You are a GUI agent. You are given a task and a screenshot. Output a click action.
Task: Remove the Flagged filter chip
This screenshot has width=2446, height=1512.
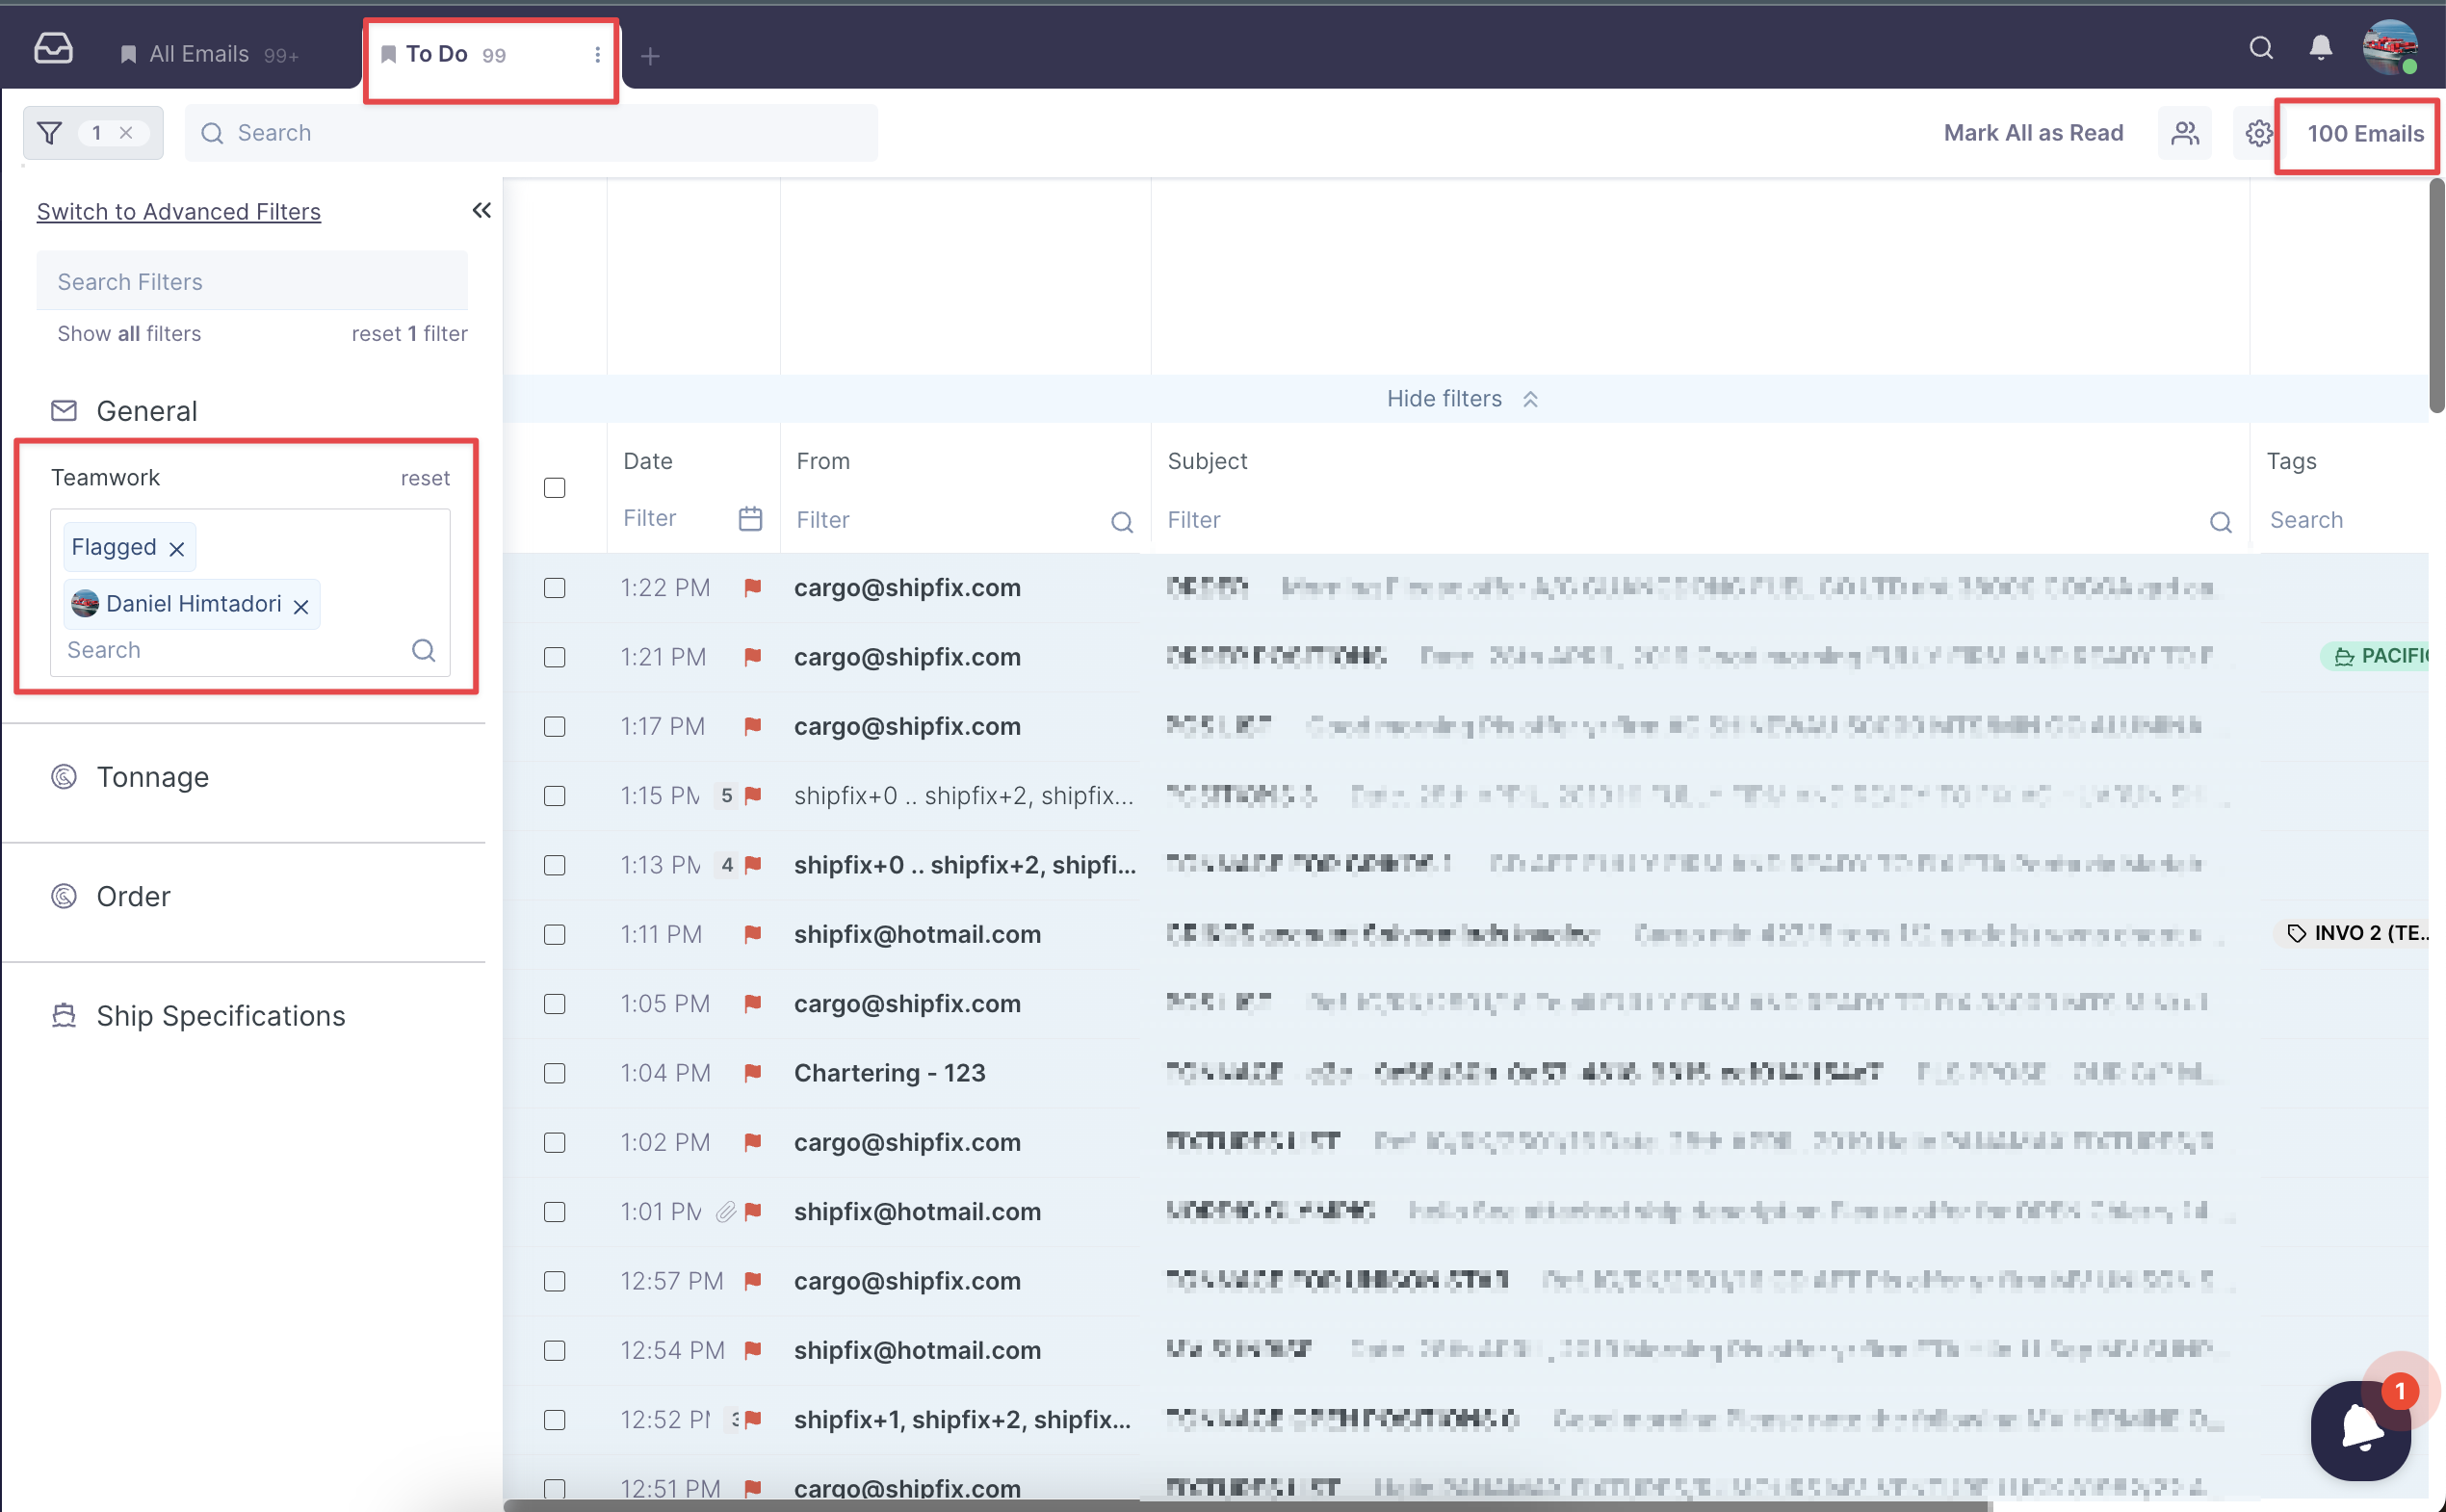[x=177, y=549]
